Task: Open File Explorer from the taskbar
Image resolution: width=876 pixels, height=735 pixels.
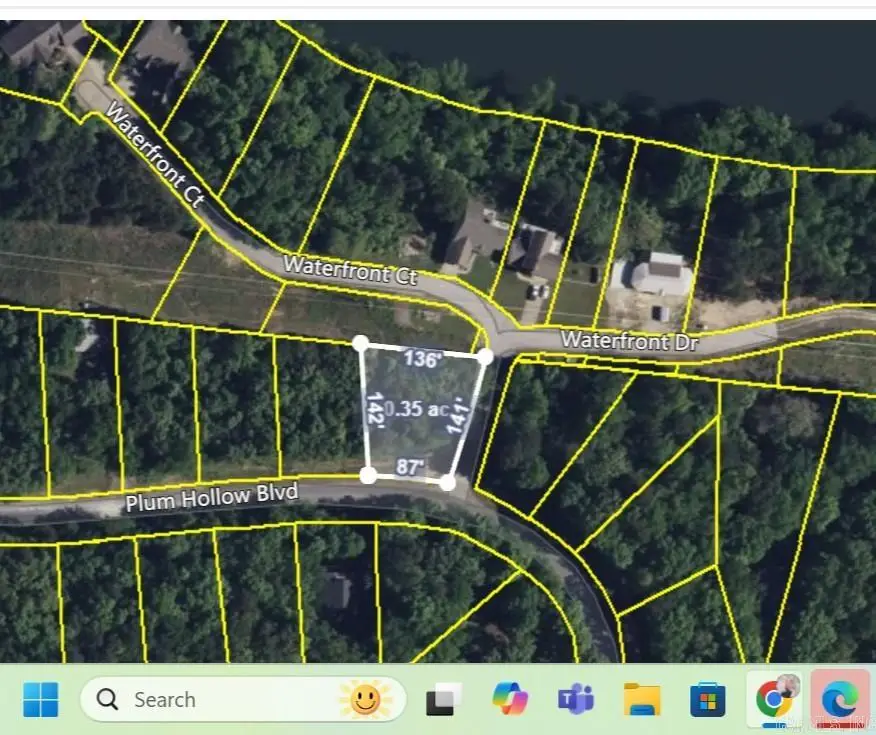Action: coord(641,699)
